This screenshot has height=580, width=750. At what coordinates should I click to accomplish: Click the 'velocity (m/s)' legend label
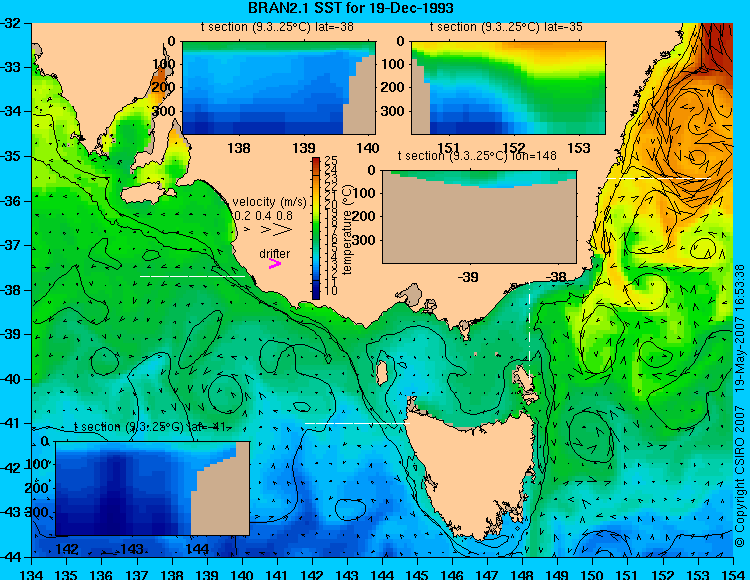[269, 202]
